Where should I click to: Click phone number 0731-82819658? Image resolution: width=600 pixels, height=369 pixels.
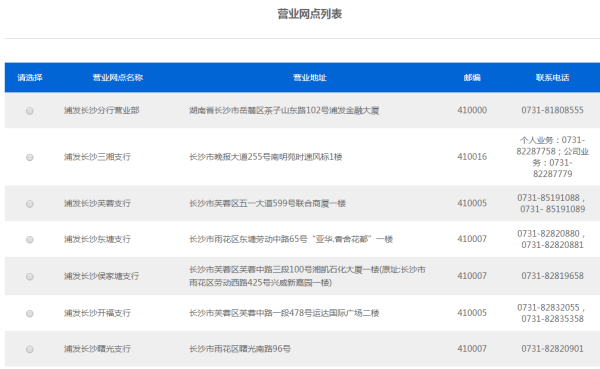click(x=552, y=276)
